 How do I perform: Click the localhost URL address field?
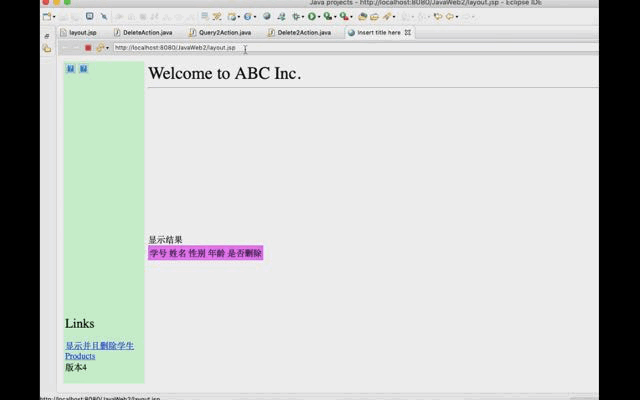tap(355, 48)
